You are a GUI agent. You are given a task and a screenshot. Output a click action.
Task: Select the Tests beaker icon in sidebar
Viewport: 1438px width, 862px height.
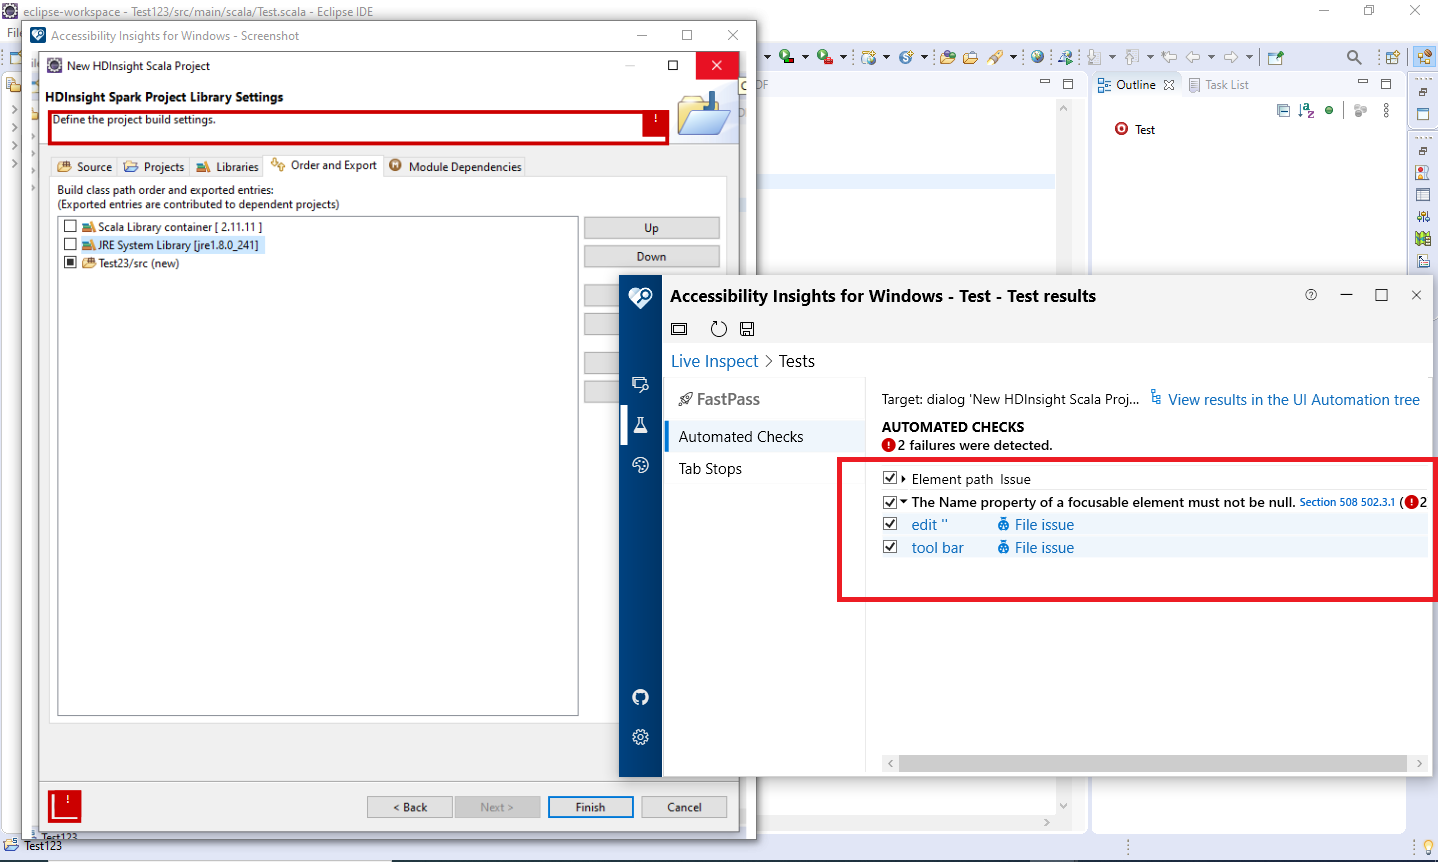click(640, 424)
